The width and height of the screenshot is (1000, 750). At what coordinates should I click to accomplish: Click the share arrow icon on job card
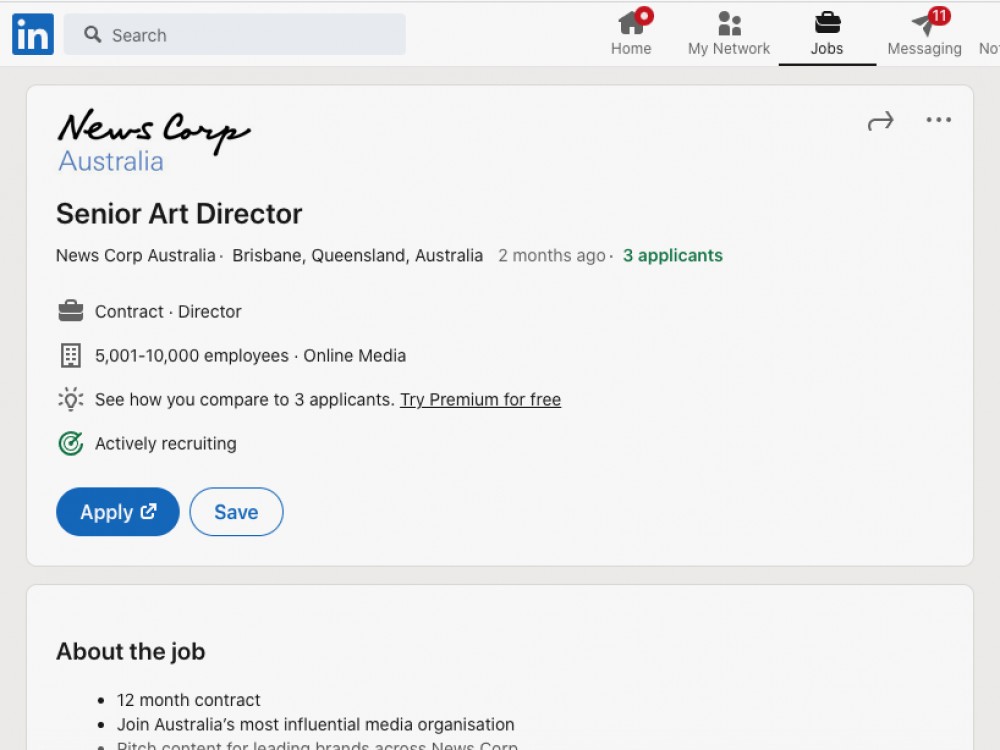(881, 121)
